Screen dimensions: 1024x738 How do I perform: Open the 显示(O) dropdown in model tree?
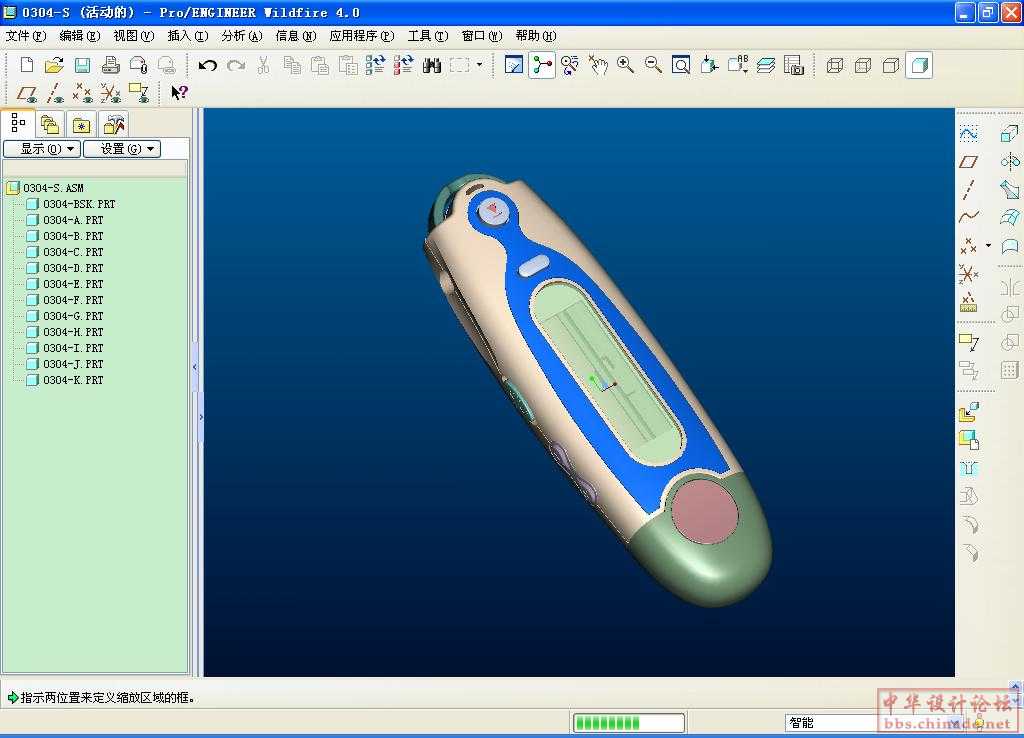point(42,149)
